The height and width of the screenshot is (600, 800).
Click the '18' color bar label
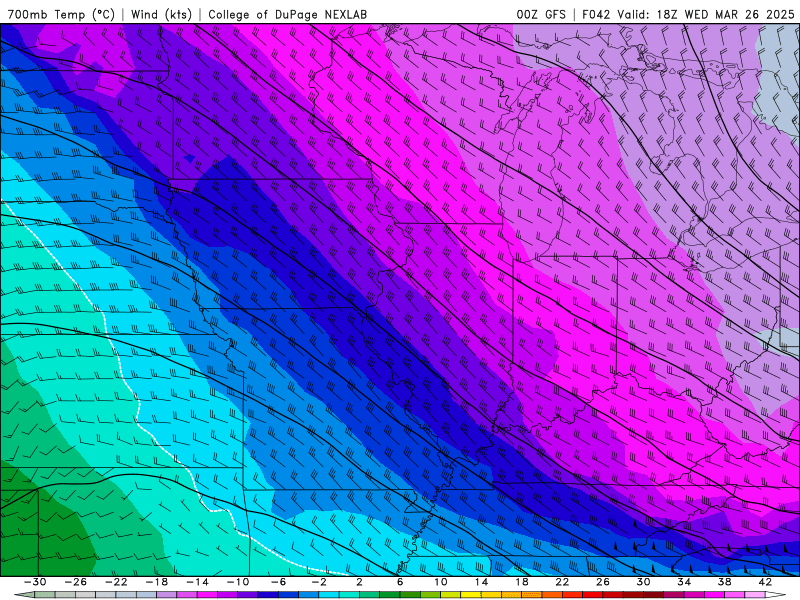point(521,582)
